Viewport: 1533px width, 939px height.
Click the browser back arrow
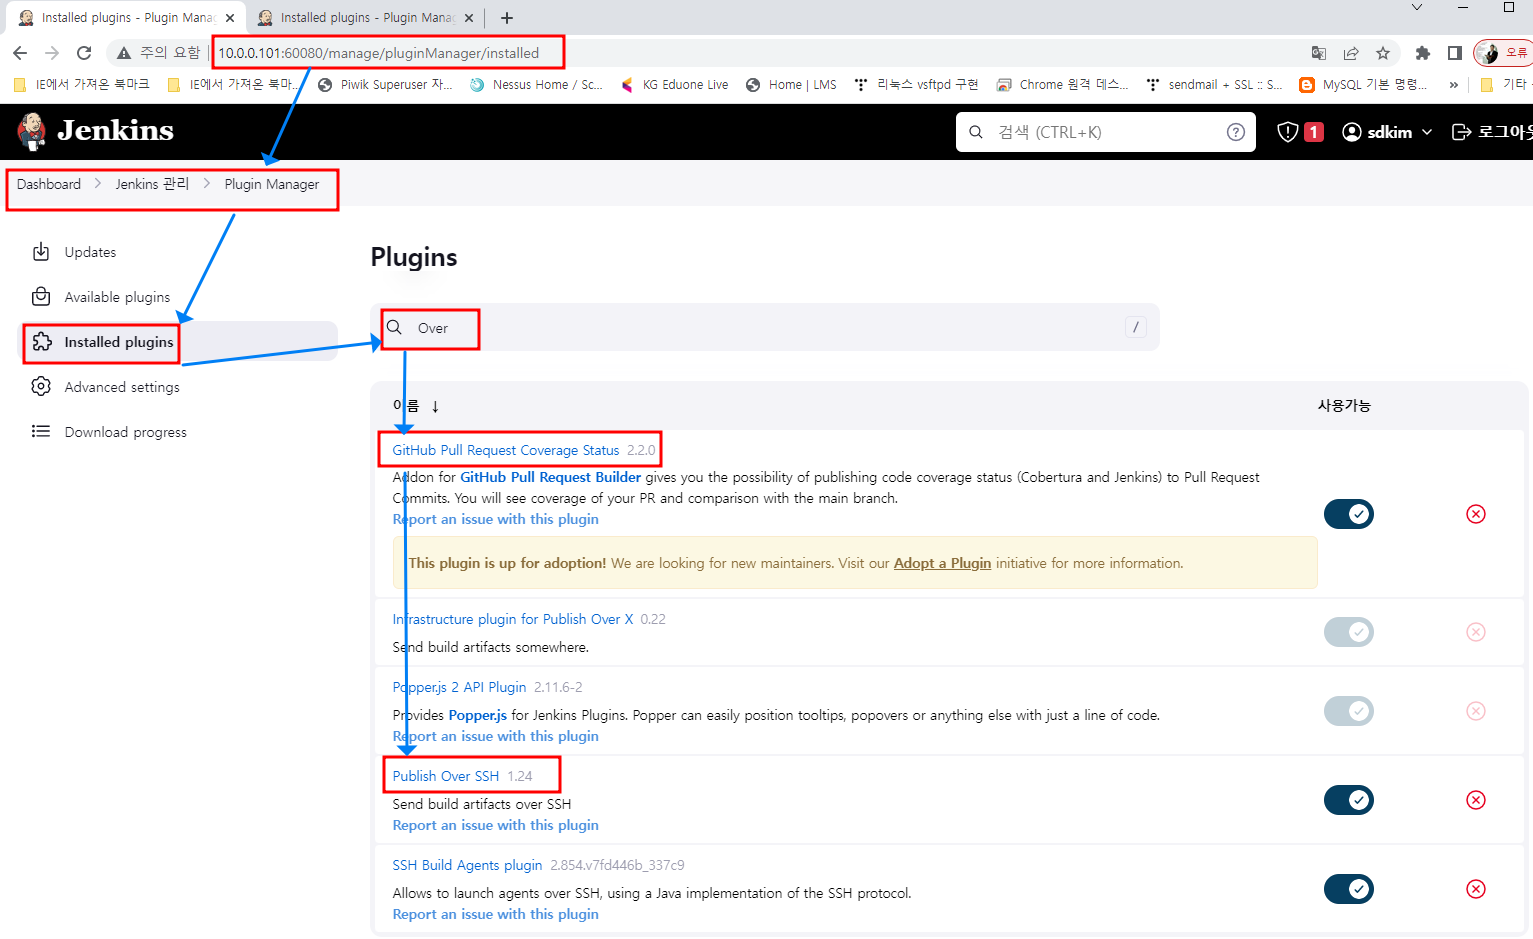20,53
